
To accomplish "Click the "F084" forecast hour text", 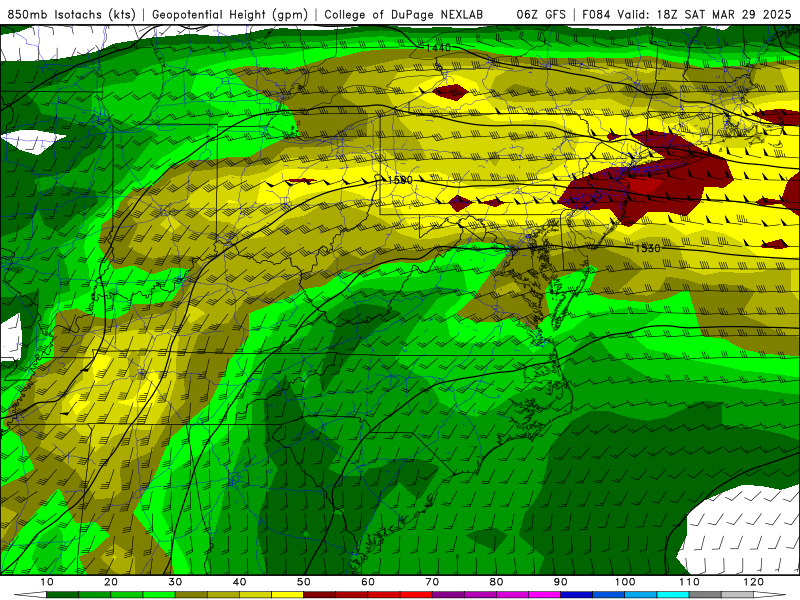I will point(596,14).
